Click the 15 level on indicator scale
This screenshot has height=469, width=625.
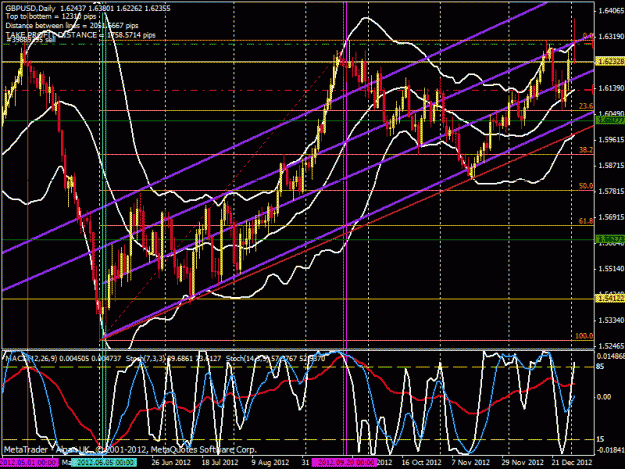[601, 439]
